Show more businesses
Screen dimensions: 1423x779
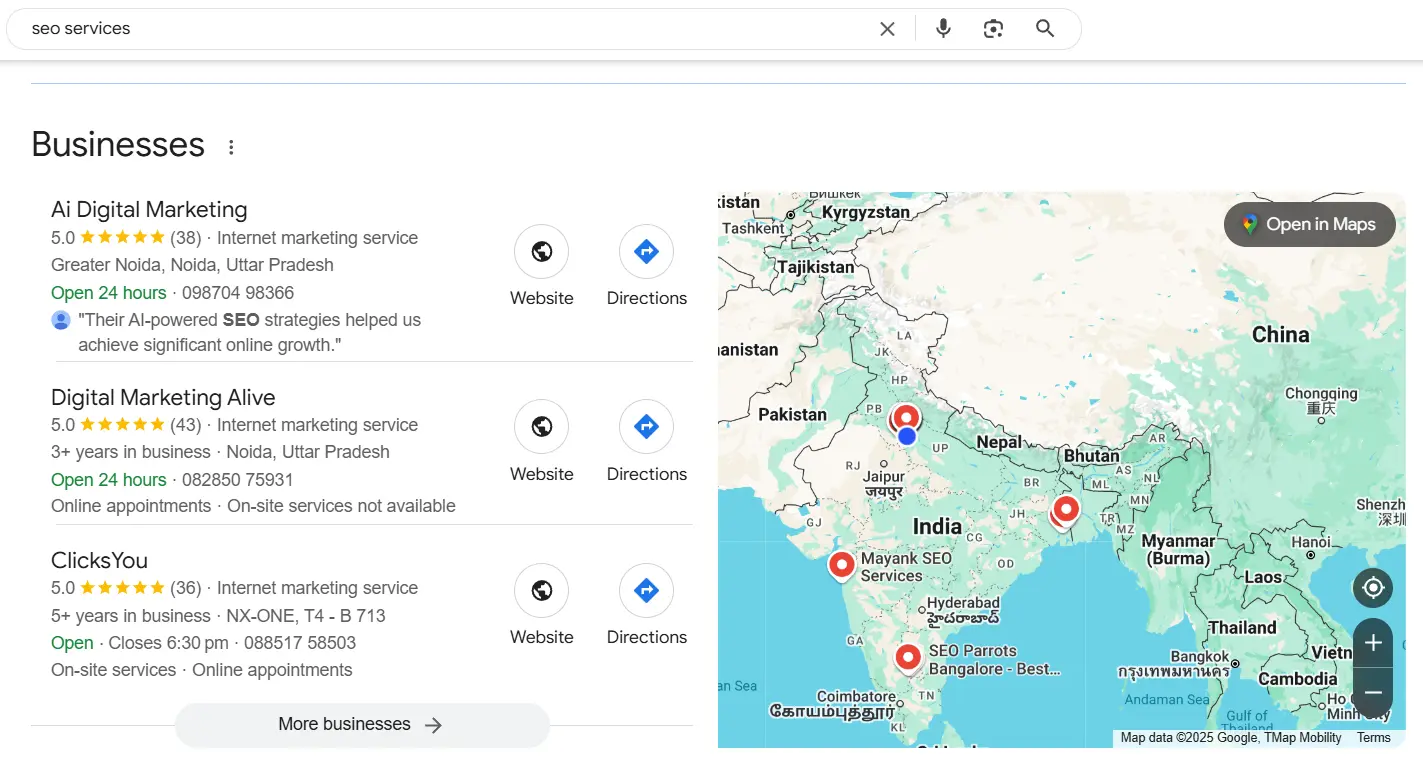click(362, 725)
